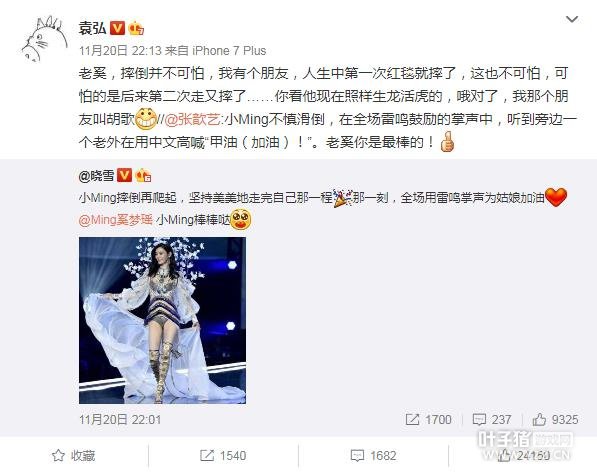
Task: Open the post options chevron menu
Action: pos(572,19)
